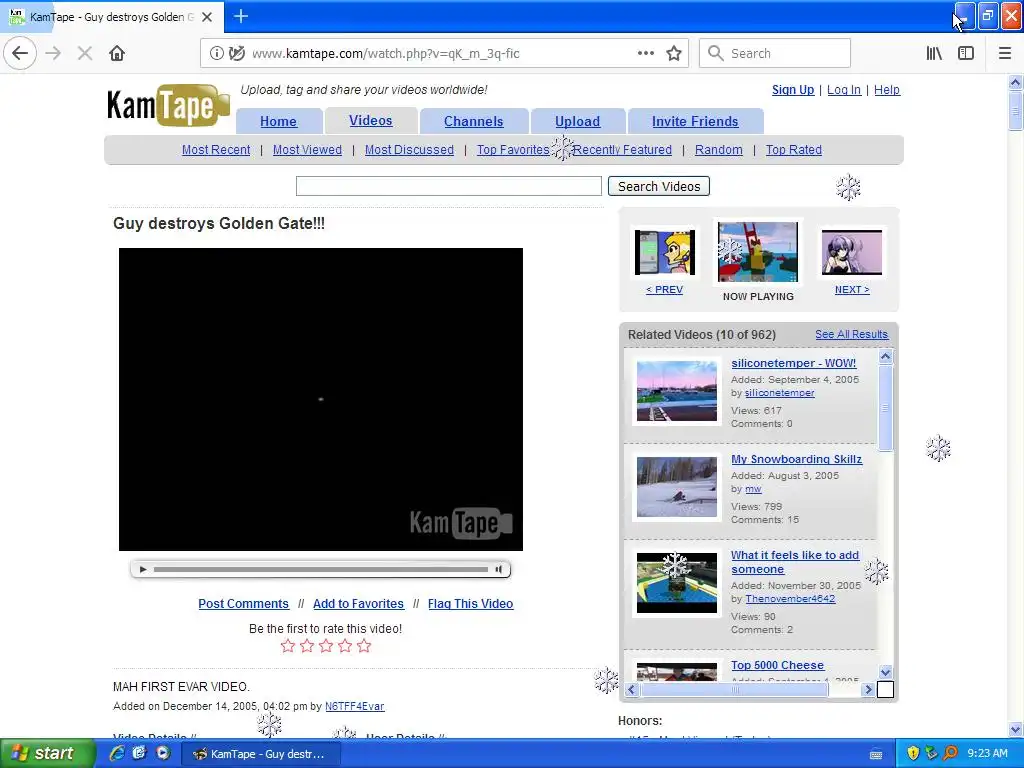Open a new browser tab with plus
1024x768 pixels.
[x=240, y=16]
